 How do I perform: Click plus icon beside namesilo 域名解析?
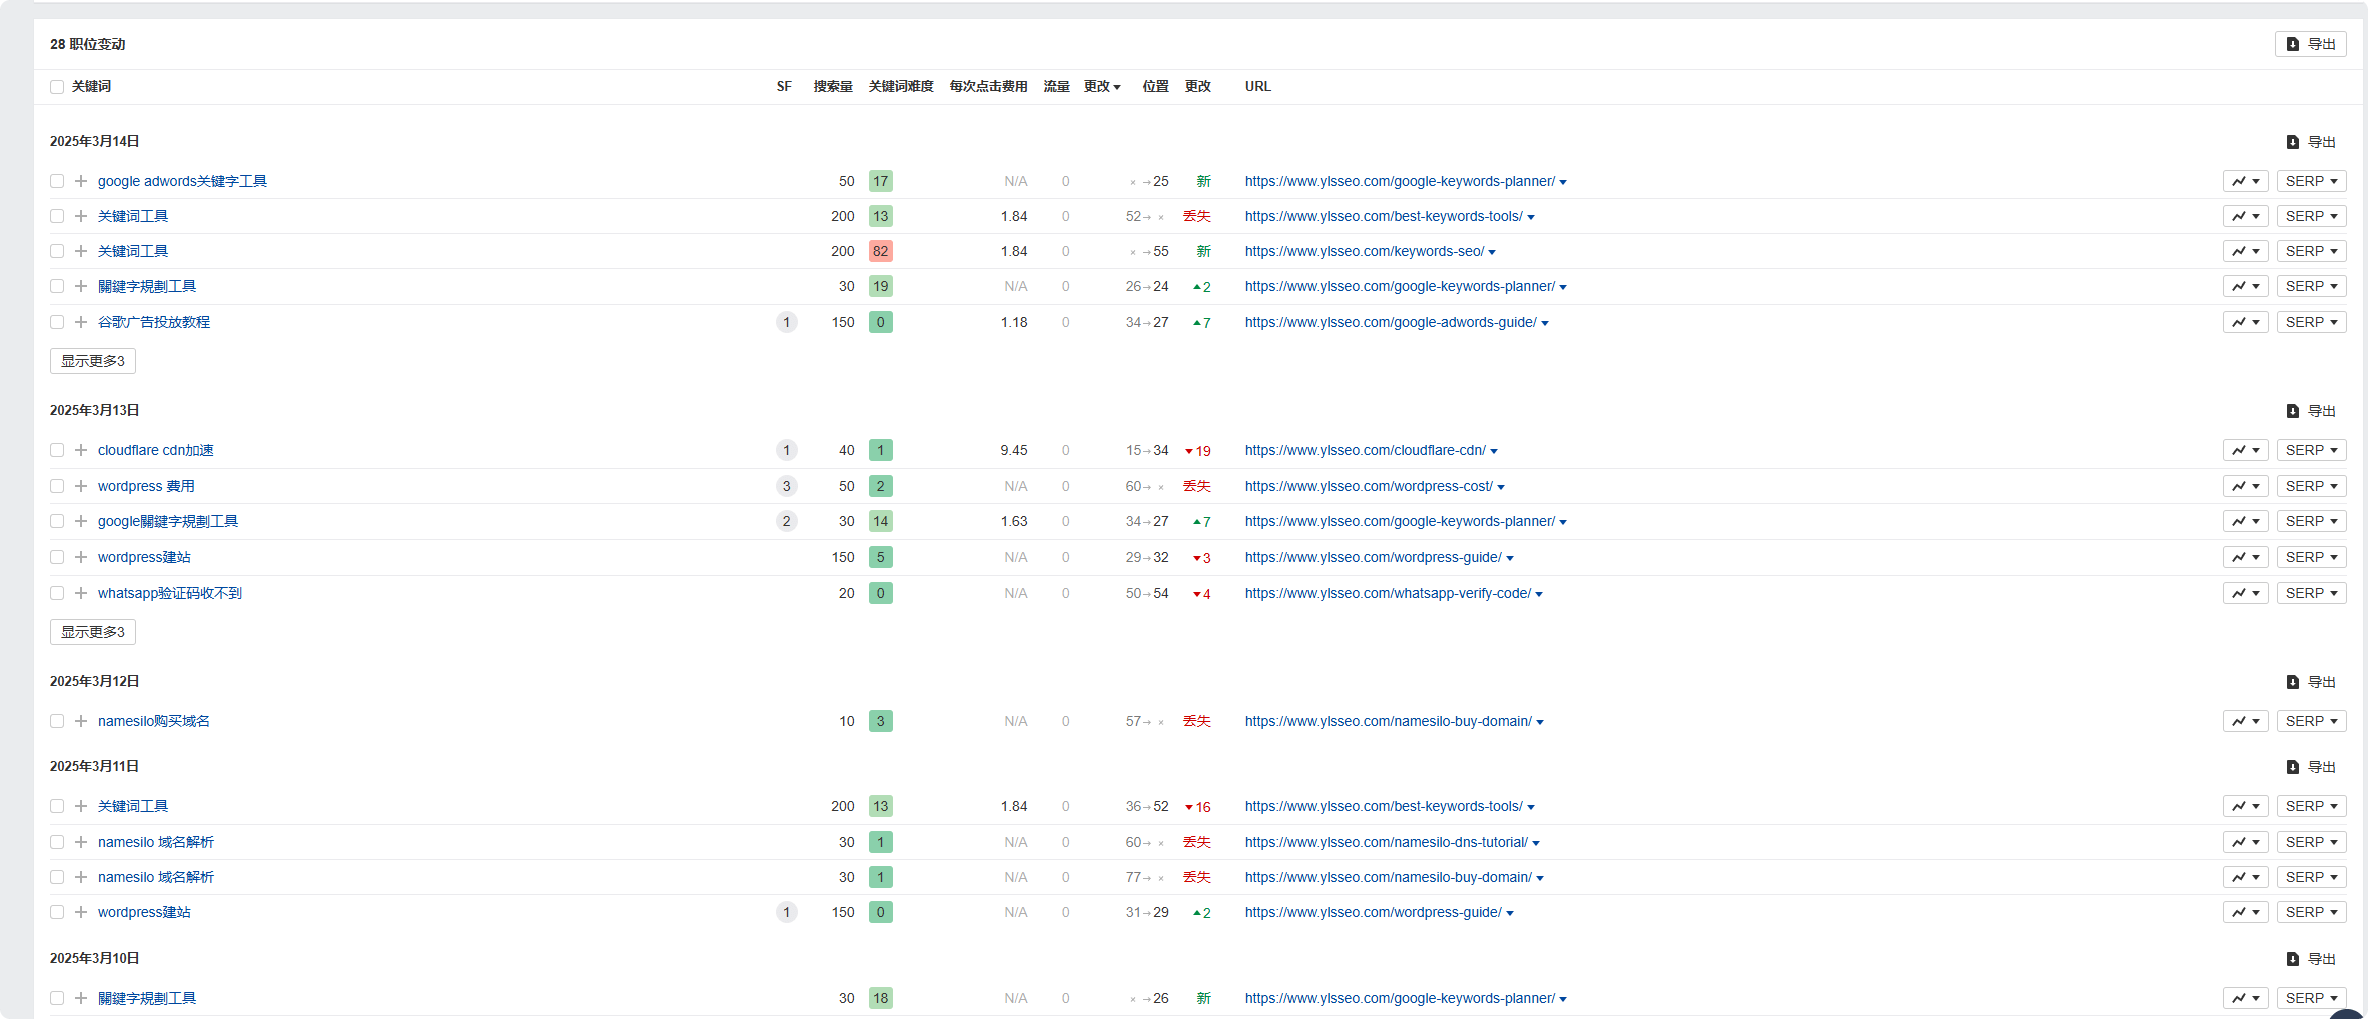(80, 842)
